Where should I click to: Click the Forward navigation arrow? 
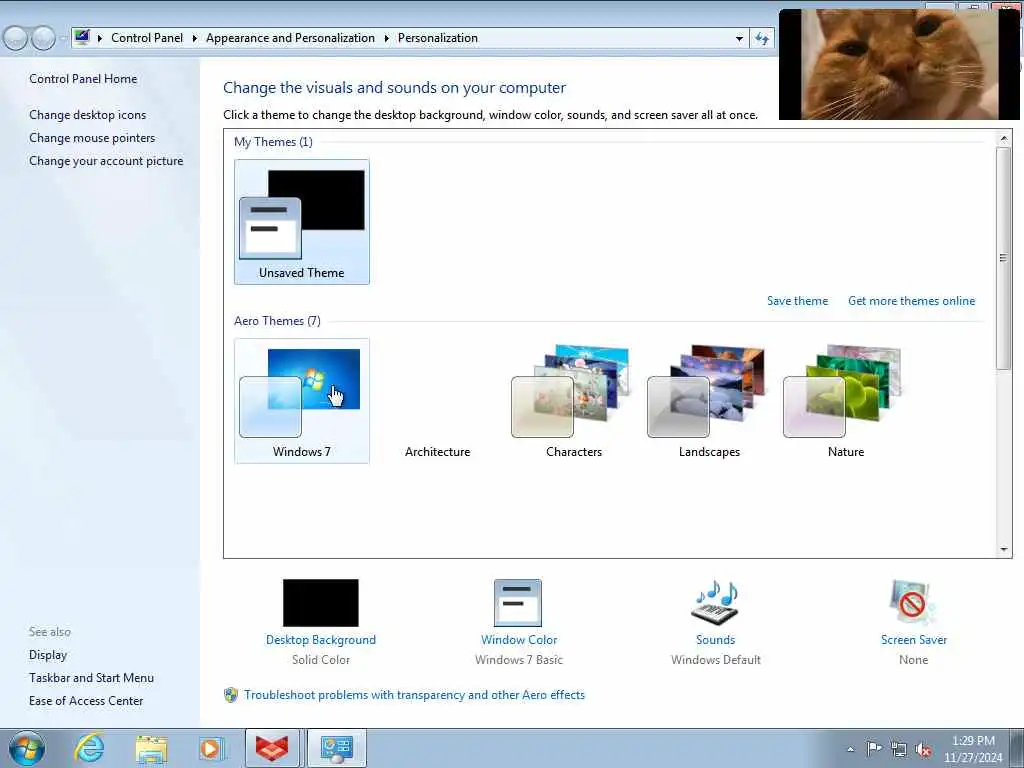click(x=44, y=39)
